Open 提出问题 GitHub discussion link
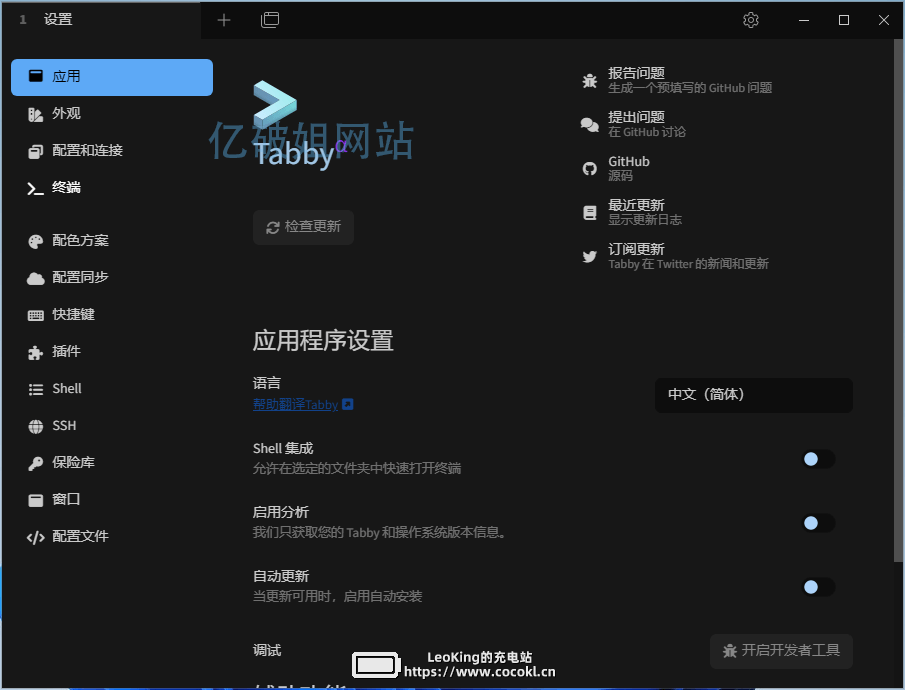905x690 pixels. pos(634,124)
